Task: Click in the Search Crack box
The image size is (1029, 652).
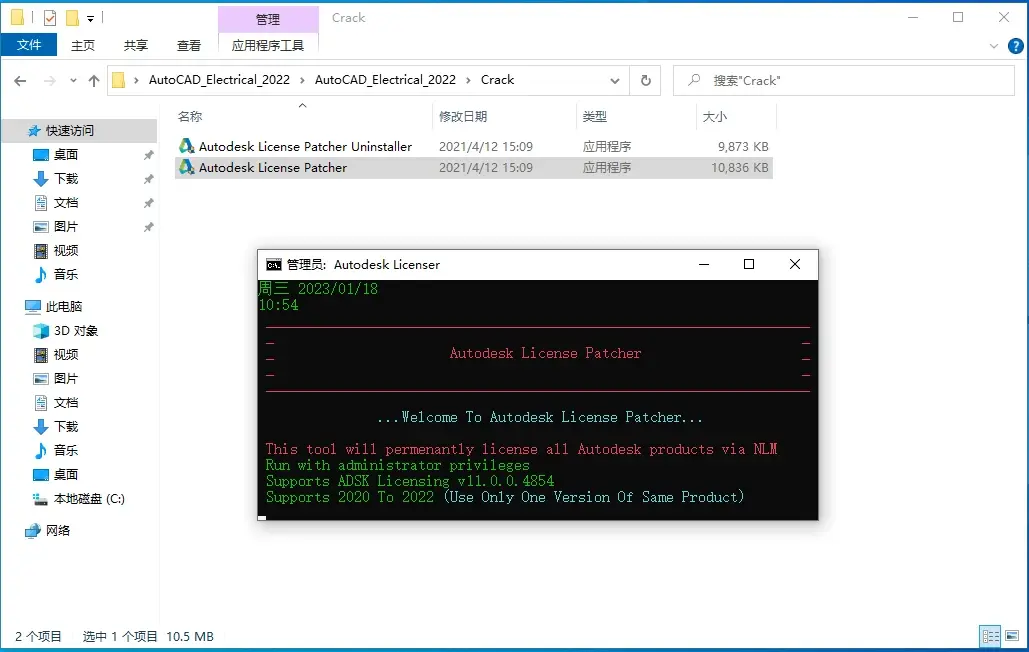Action: (x=843, y=81)
